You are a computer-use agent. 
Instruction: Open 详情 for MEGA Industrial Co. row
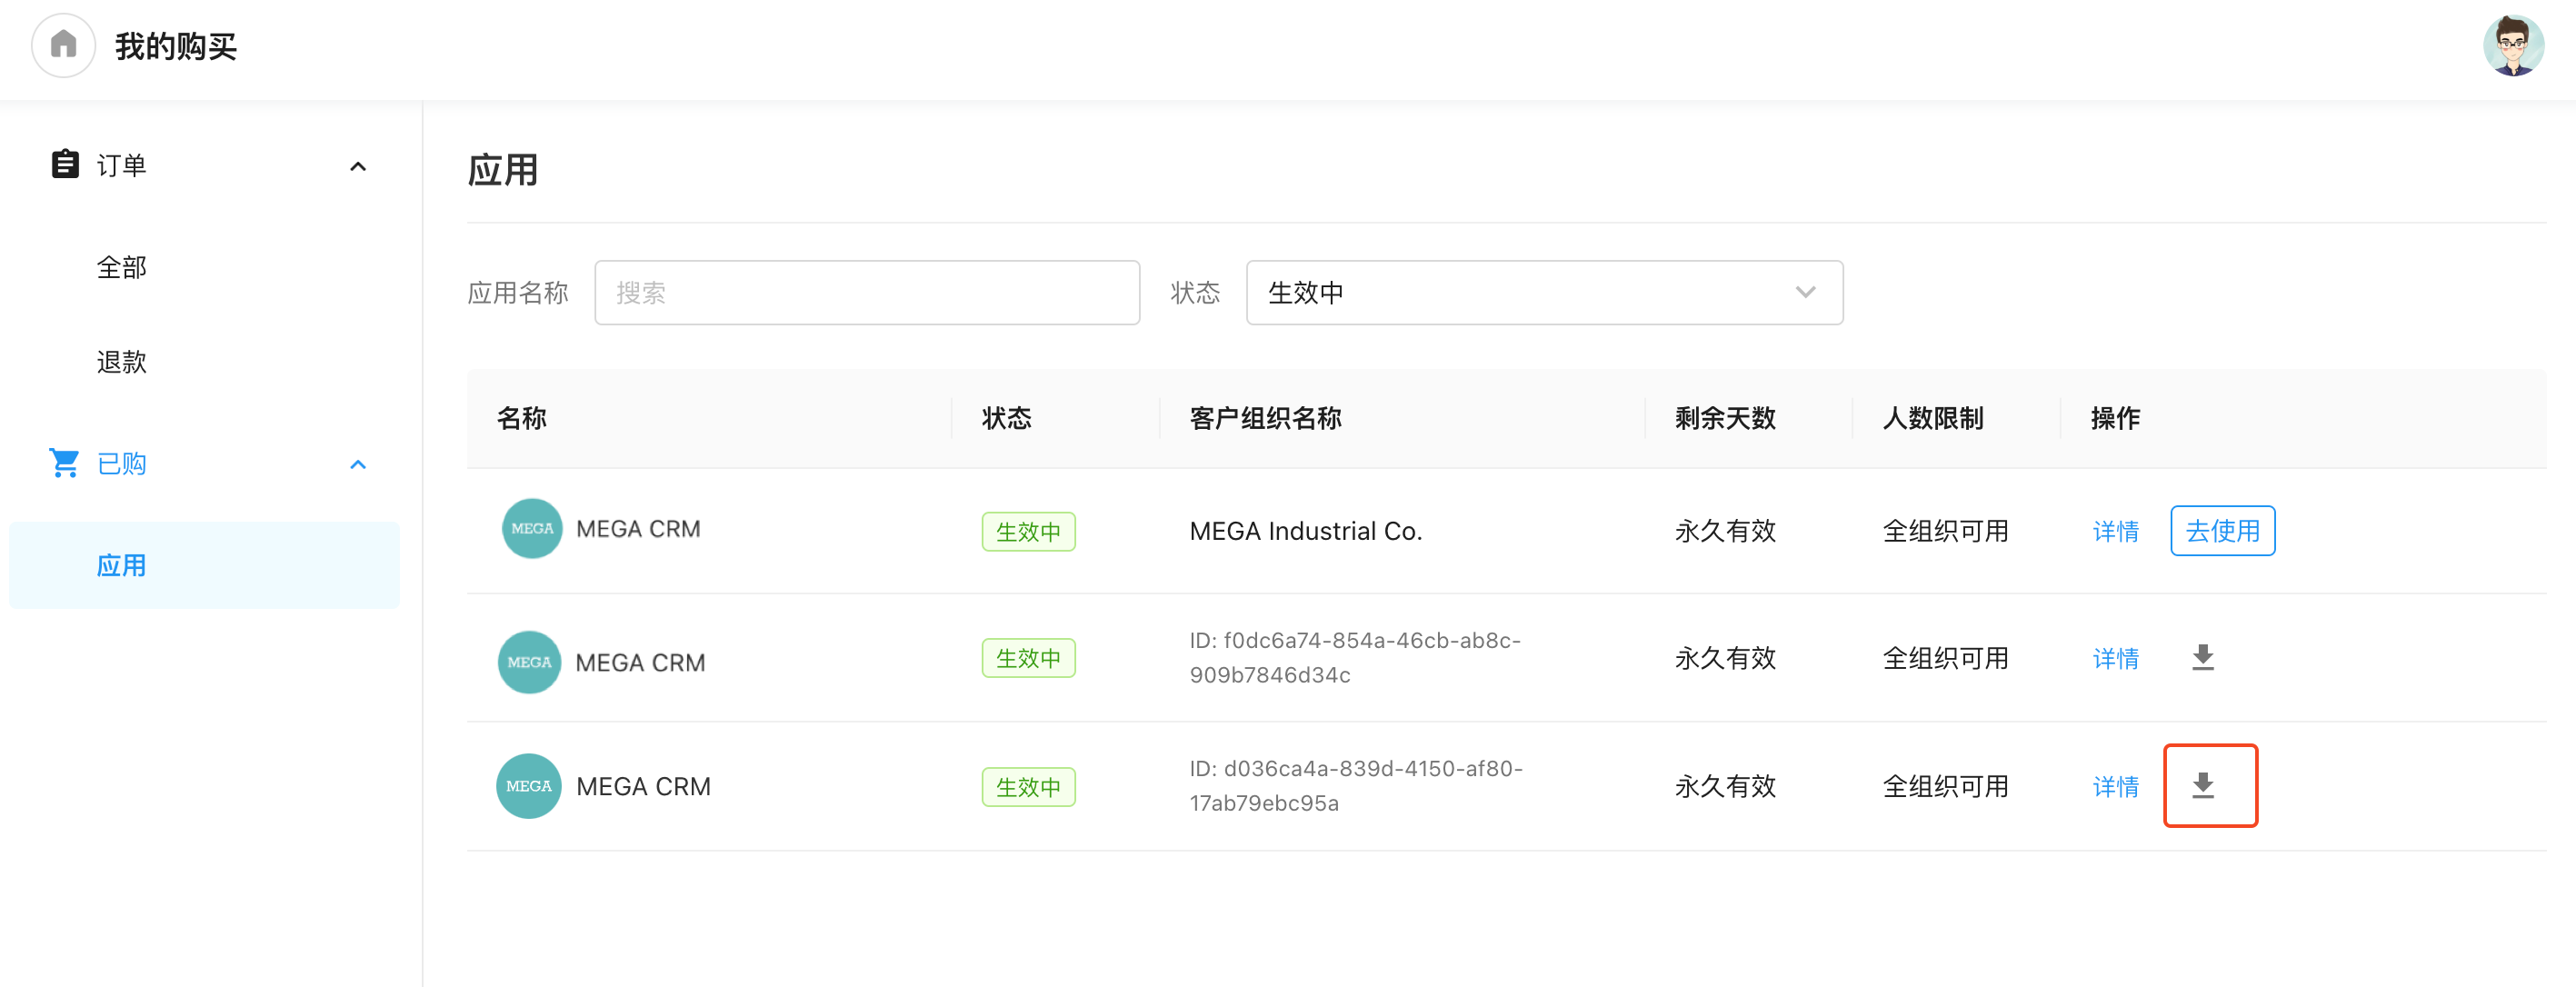pyautogui.click(x=2115, y=531)
